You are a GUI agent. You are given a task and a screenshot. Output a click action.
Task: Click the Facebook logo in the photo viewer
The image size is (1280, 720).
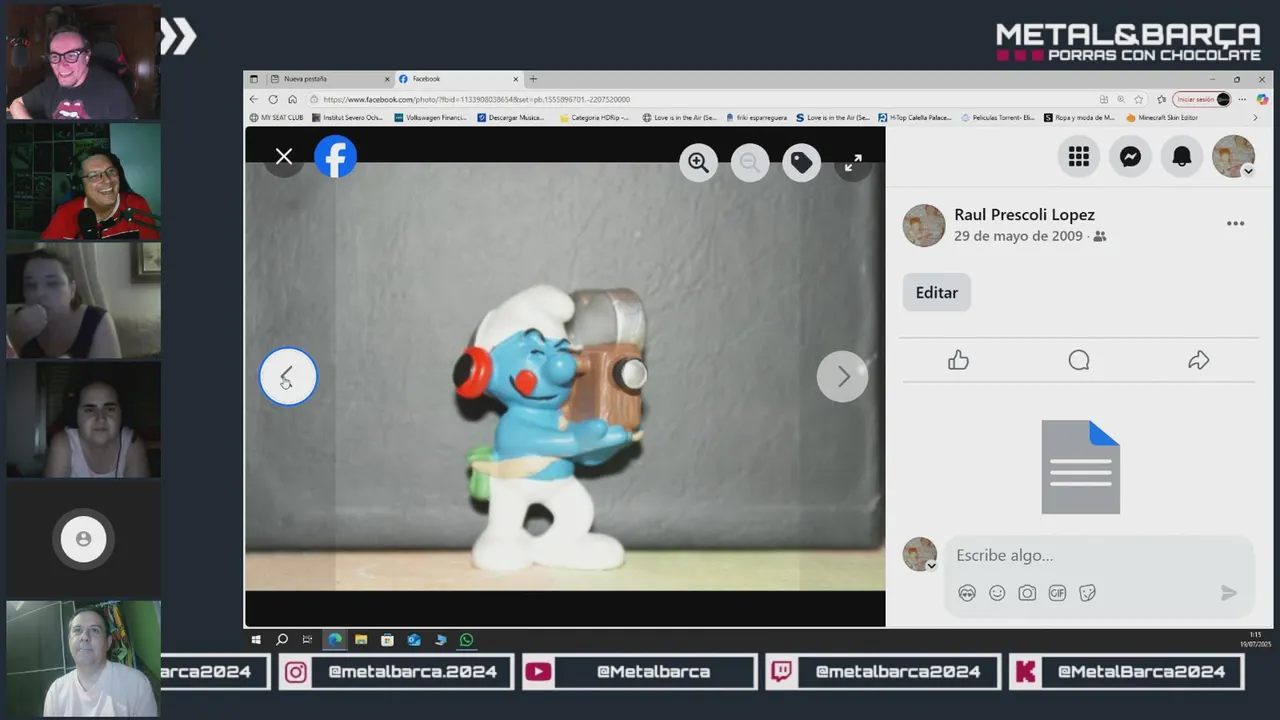tap(336, 157)
